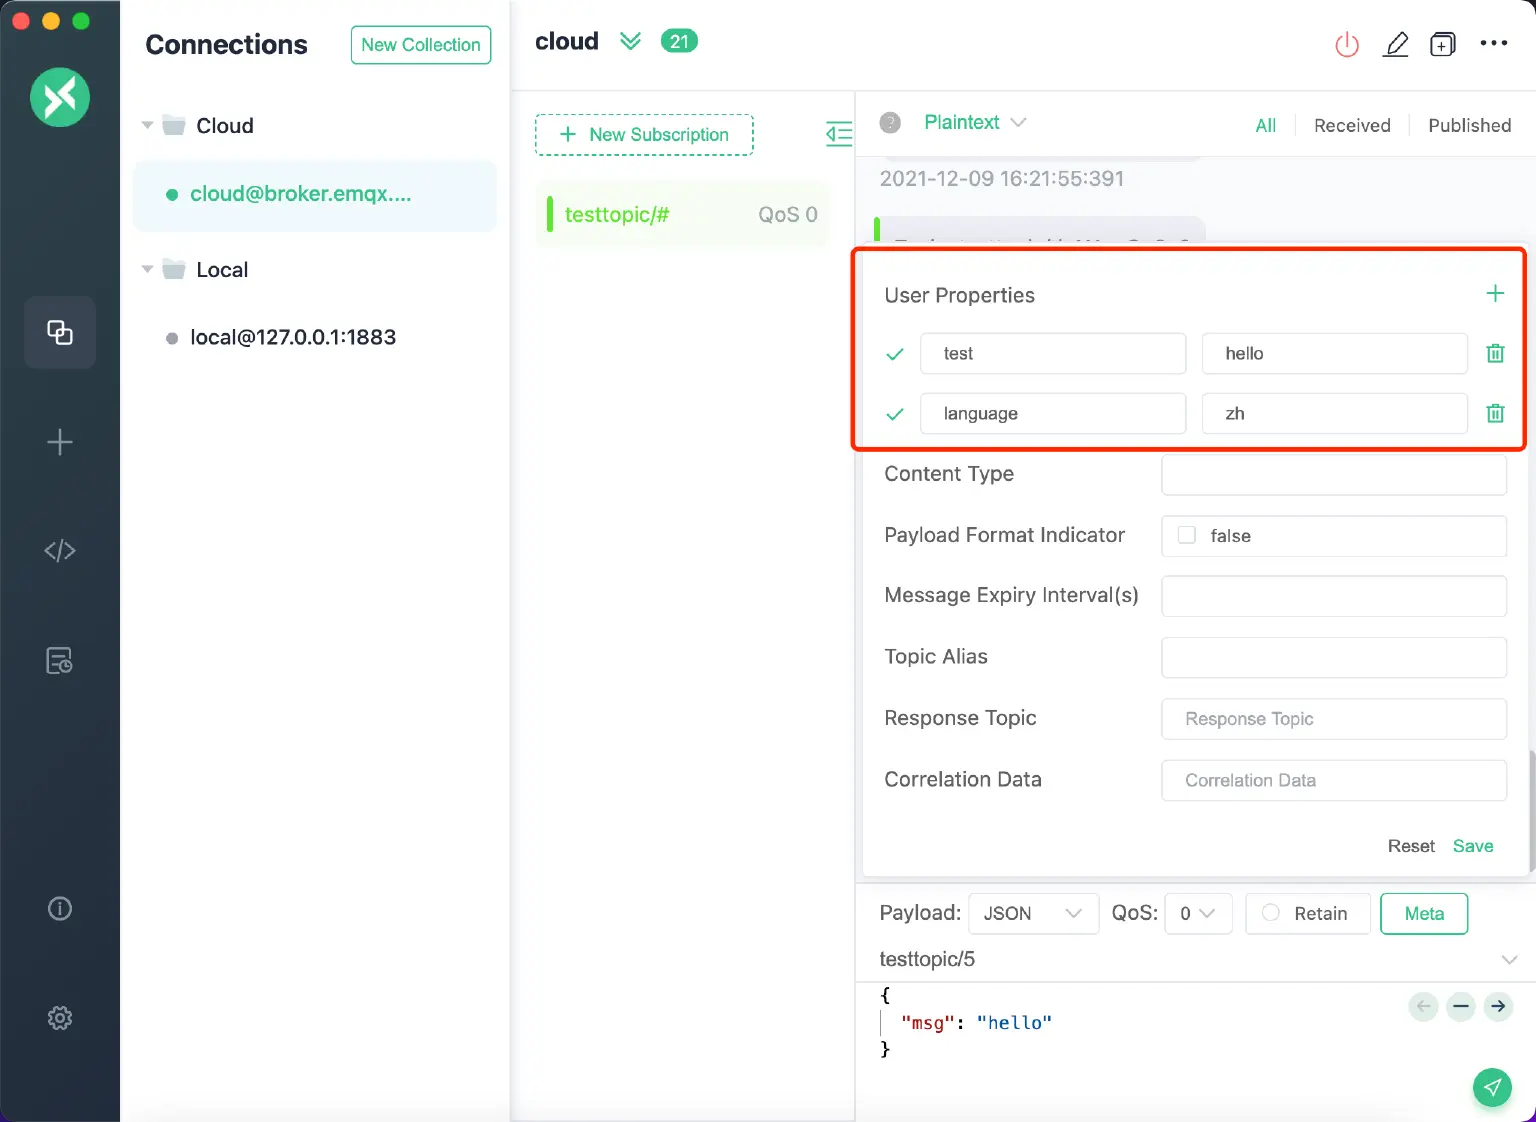The width and height of the screenshot is (1536, 1122).
Task: Switch to the Received messages tab
Action: pyautogui.click(x=1352, y=125)
